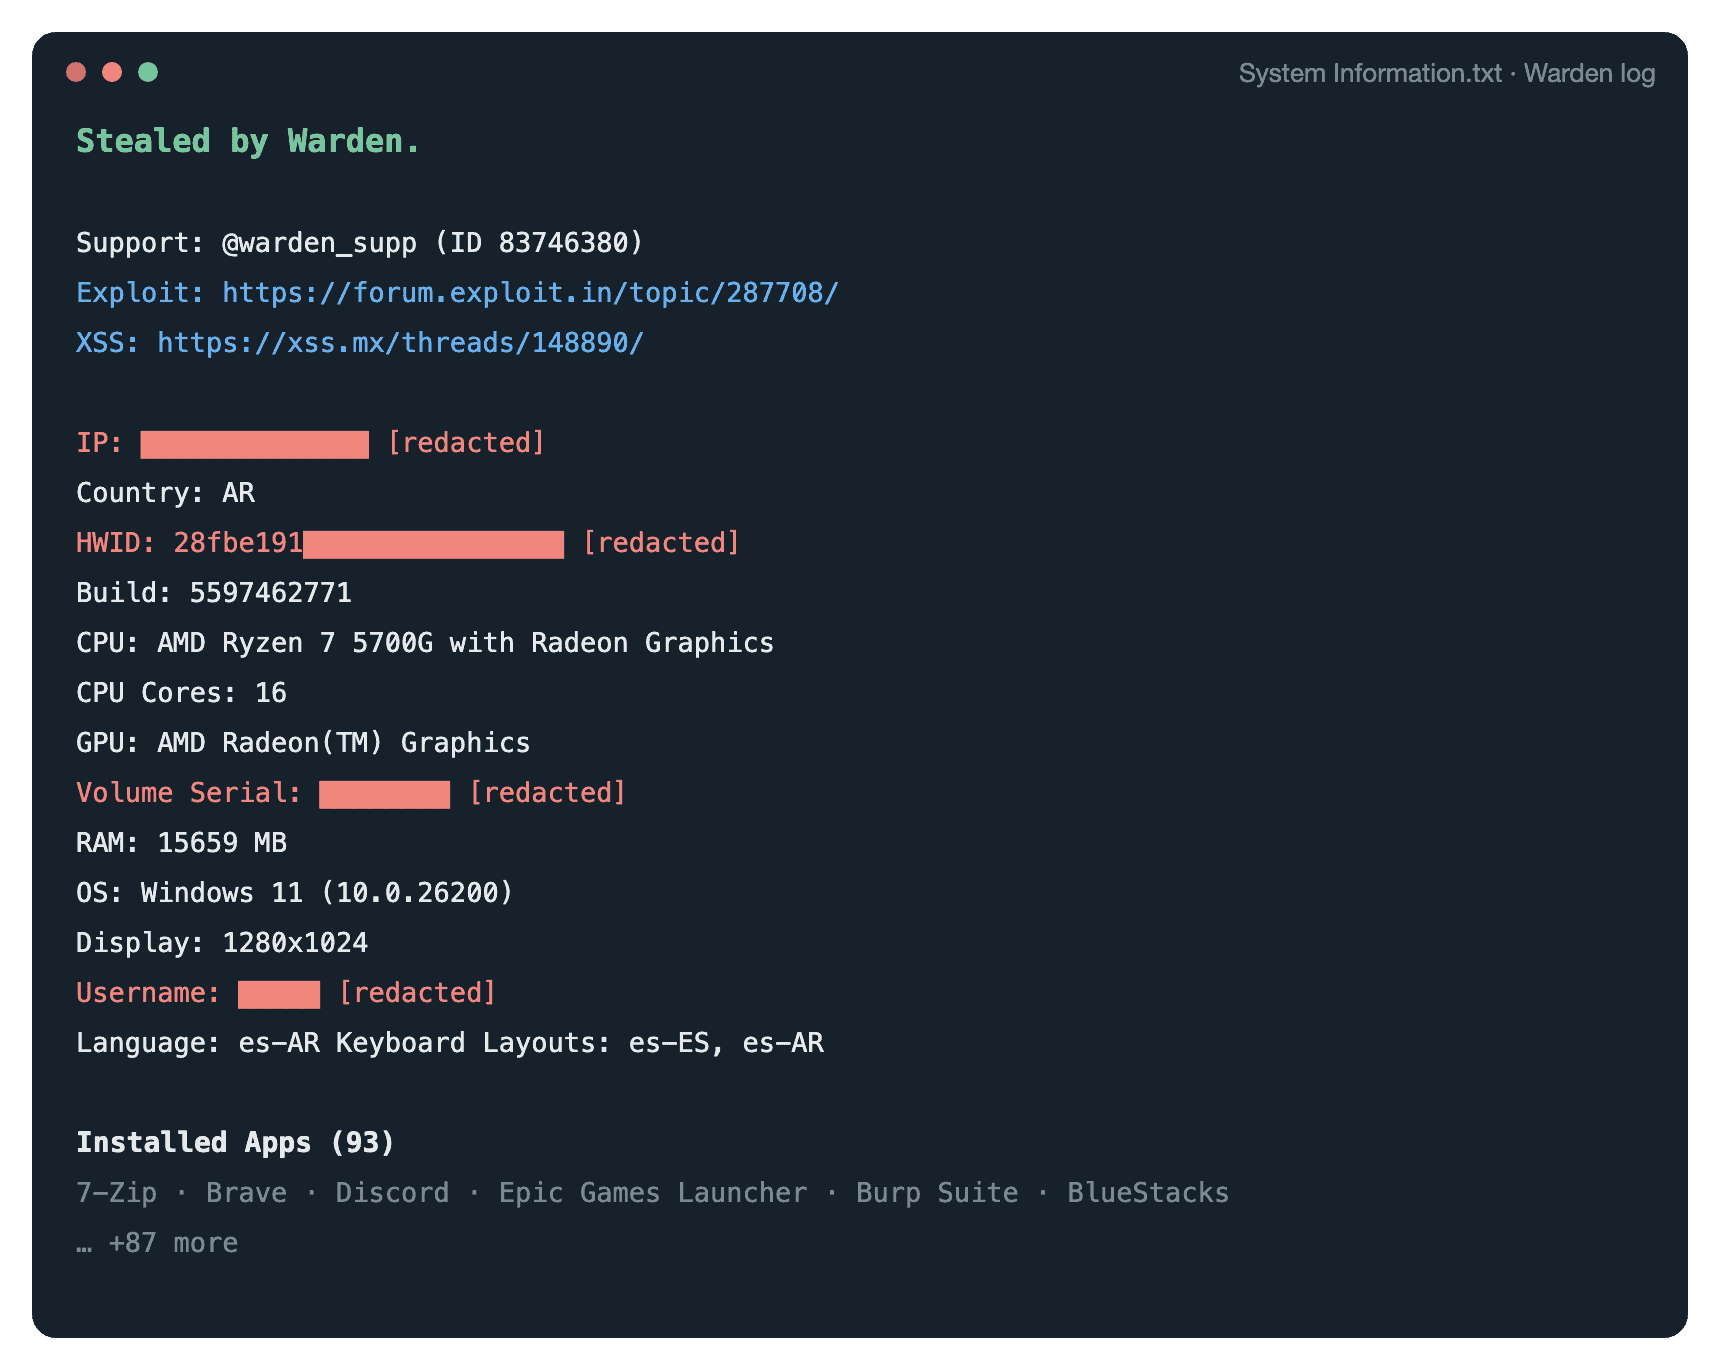Click the redacted IP bar

coord(255,444)
